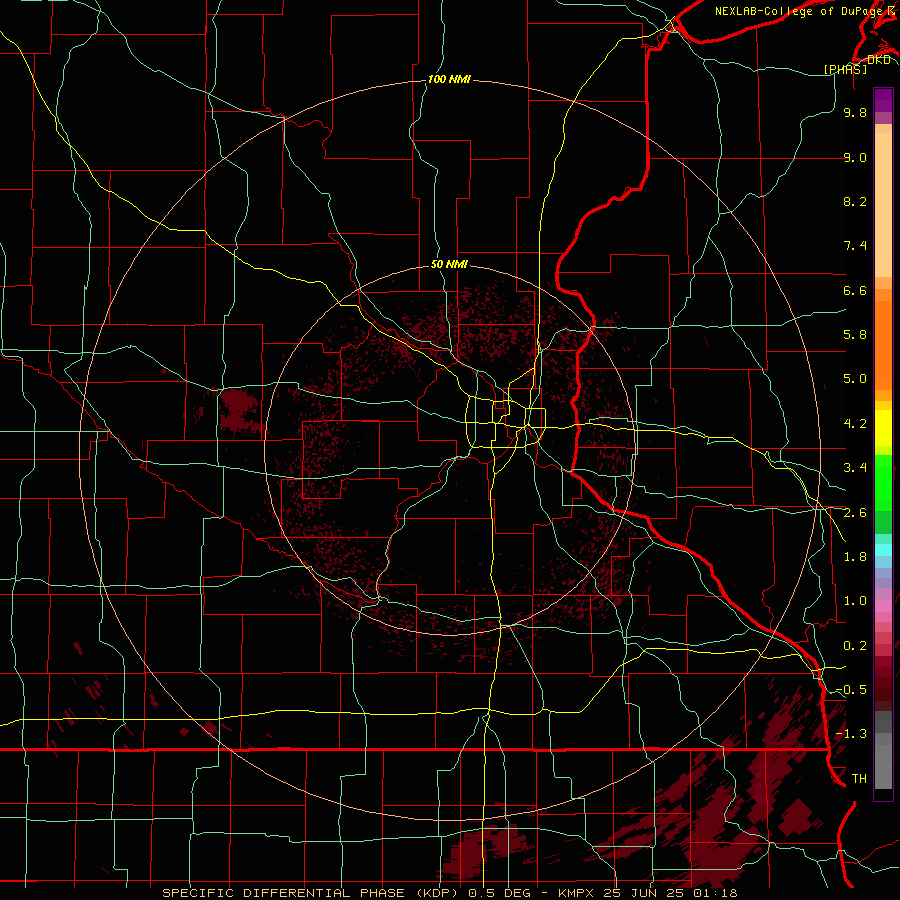Viewport: 900px width, 900px height.
Task: Click the 8.2 scale value
Action: pyautogui.click(x=855, y=201)
